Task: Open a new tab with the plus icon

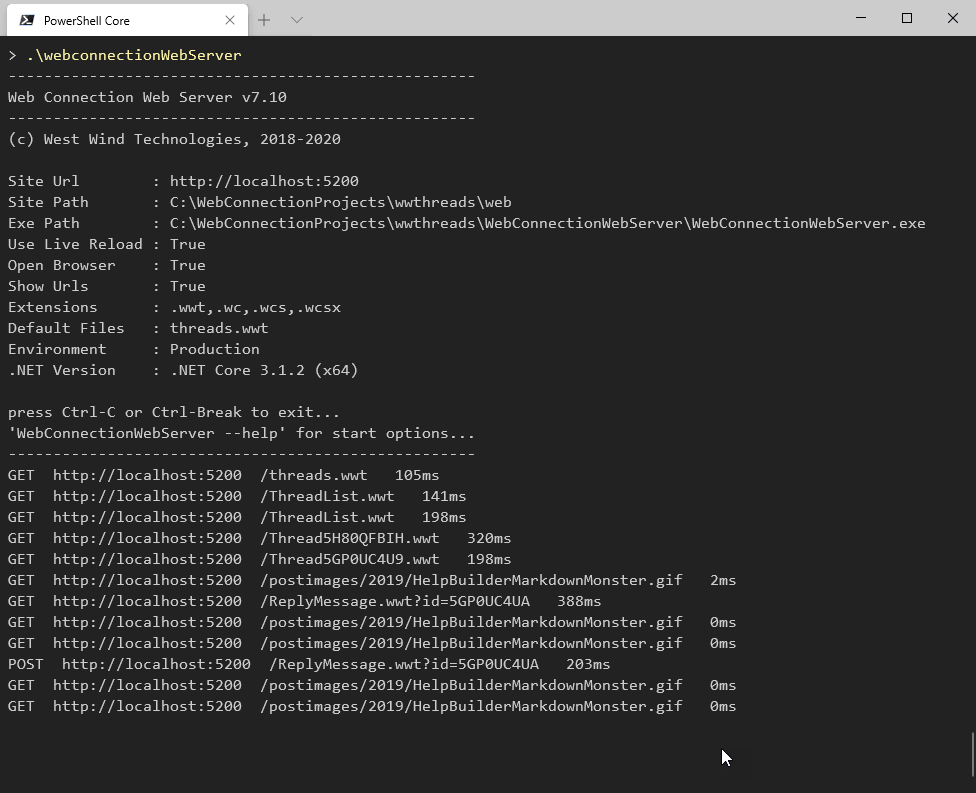Action: pos(264,20)
